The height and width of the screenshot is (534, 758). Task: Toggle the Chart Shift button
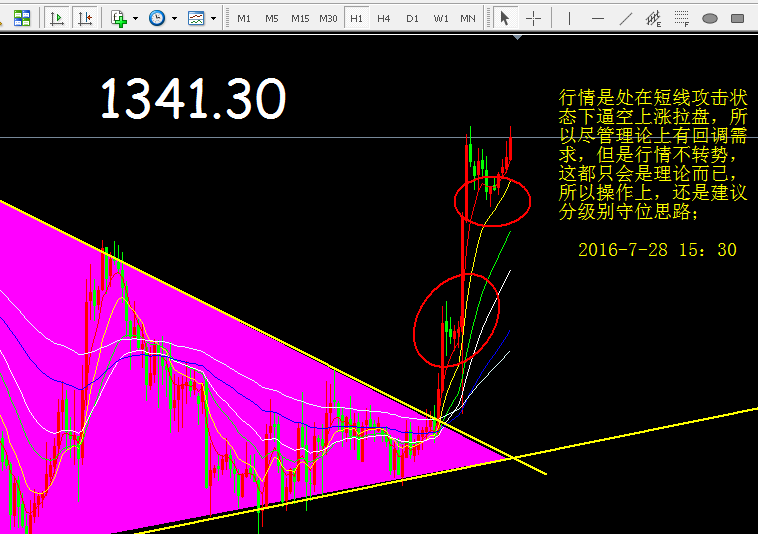pos(85,18)
